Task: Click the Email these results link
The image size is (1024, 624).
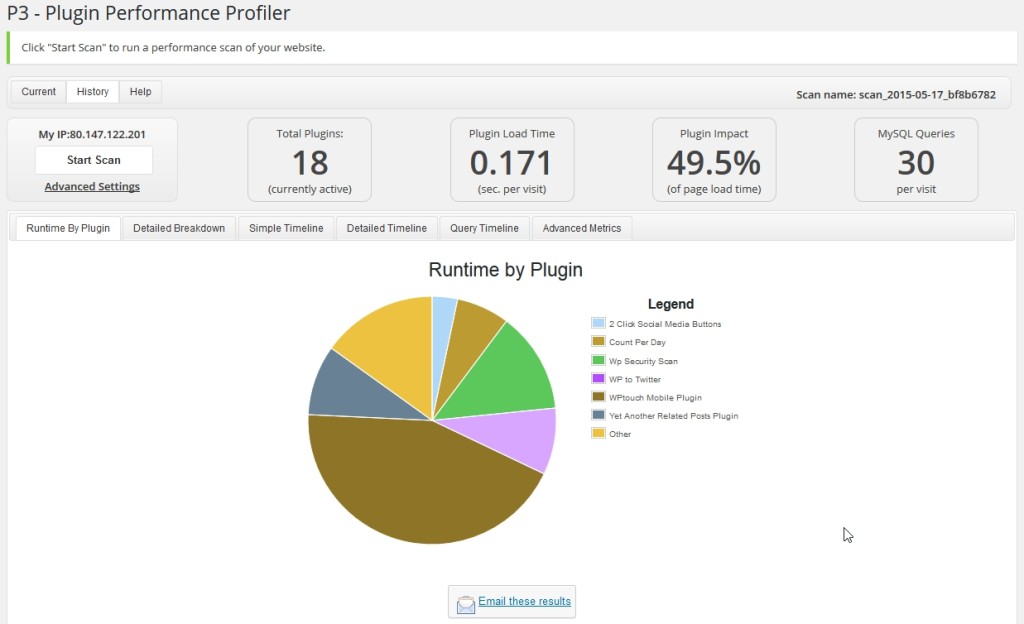Action: 524,601
